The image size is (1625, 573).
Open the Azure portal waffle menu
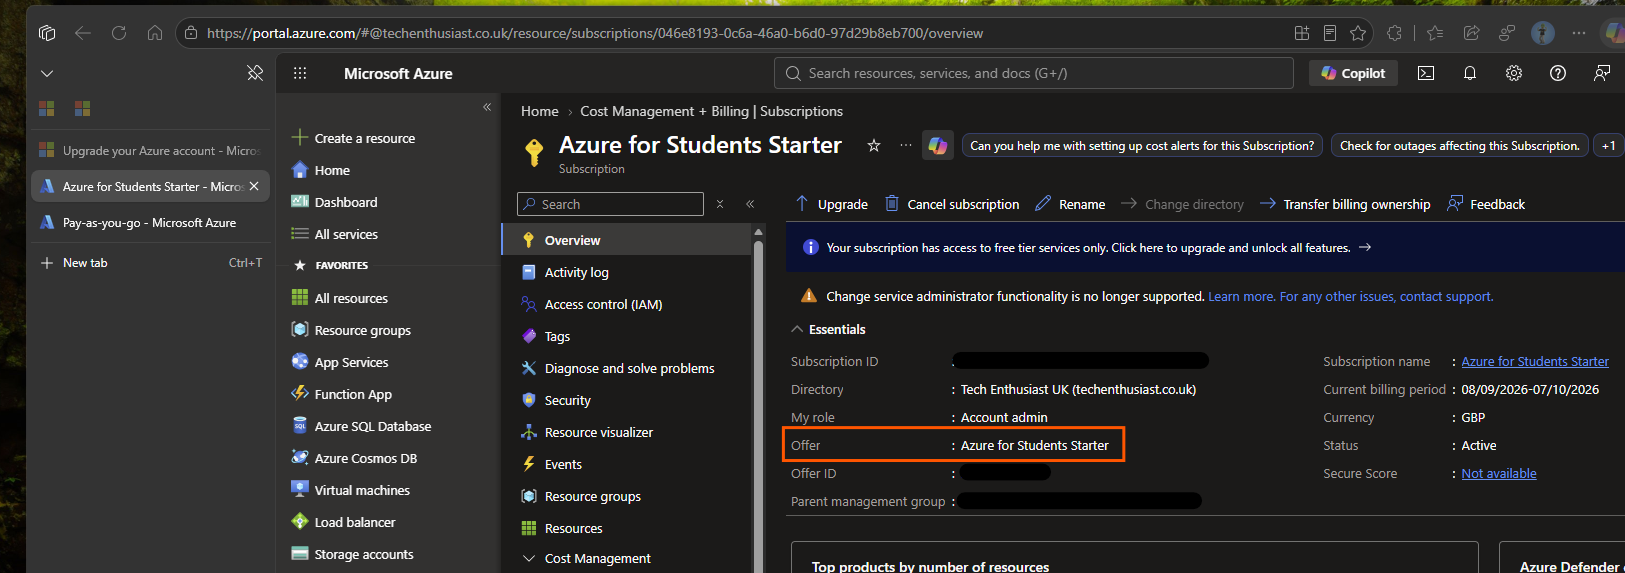pyautogui.click(x=300, y=73)
